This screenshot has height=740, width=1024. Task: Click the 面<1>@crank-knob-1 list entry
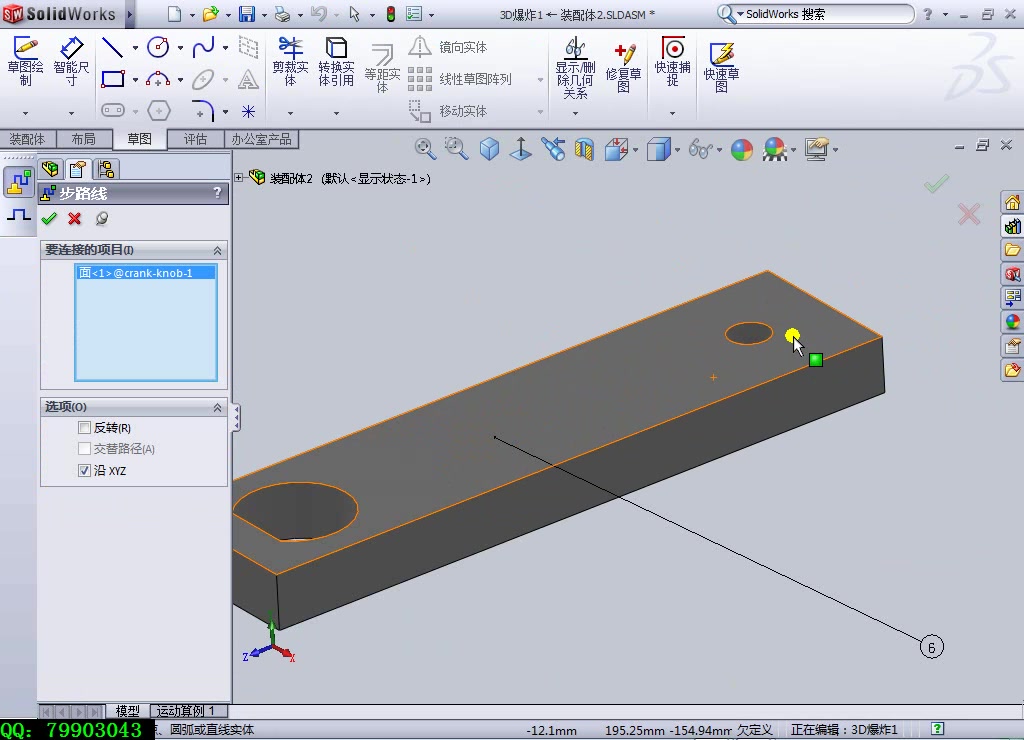coord(136,272)
